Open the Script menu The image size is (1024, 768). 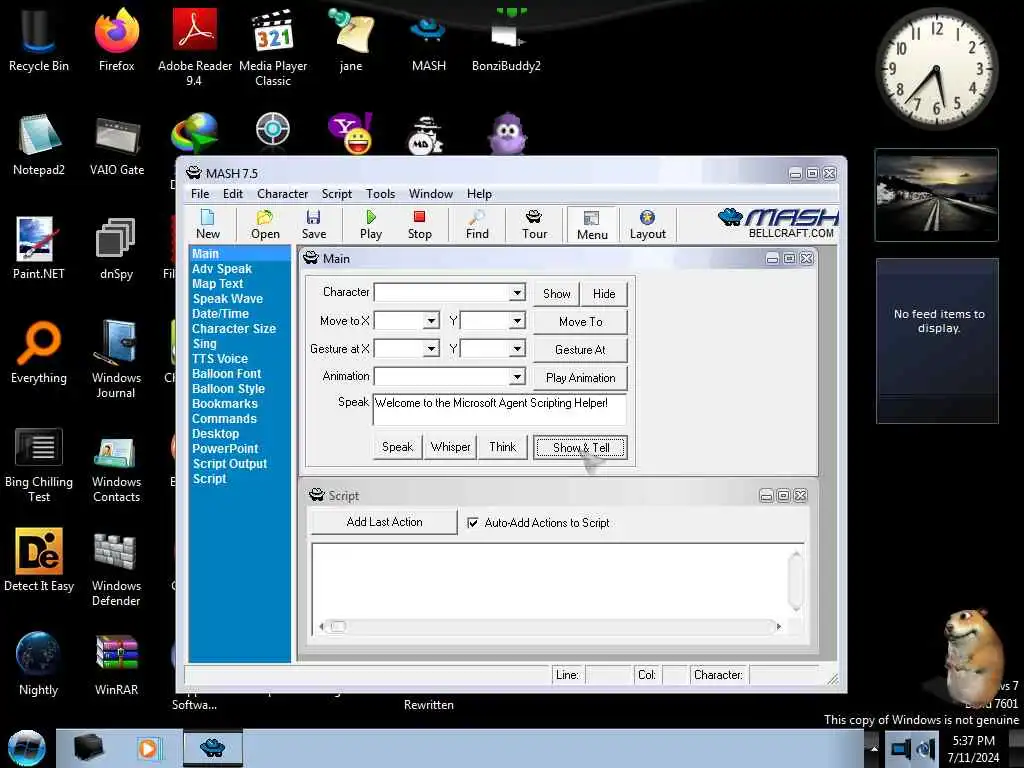coord(336,194)
